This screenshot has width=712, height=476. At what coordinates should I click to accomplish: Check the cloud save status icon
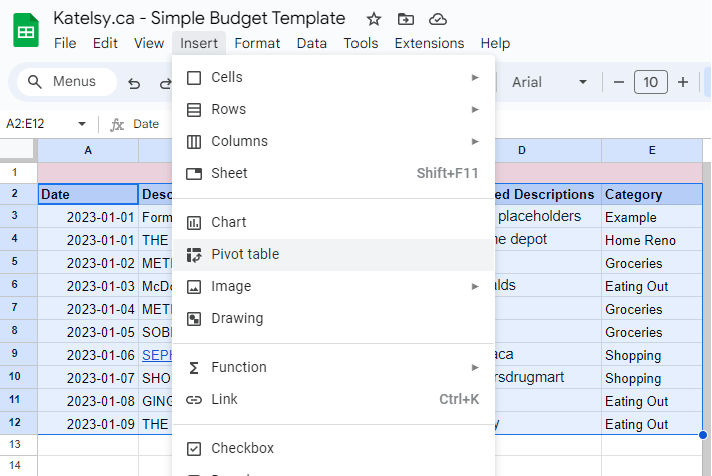tap(437, 19)
